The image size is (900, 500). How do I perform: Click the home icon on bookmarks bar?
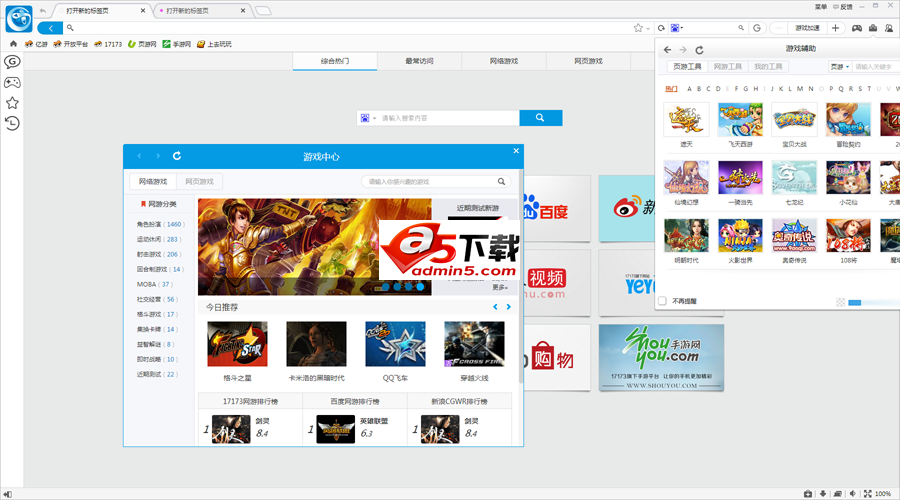13,44
